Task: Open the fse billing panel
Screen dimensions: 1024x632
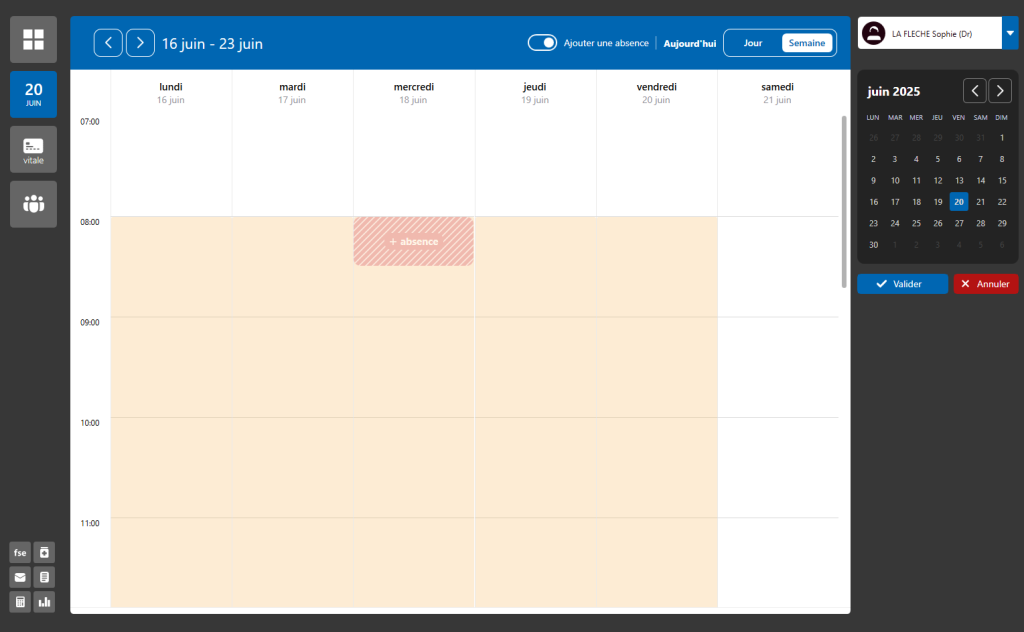Action: click(19, 552)
